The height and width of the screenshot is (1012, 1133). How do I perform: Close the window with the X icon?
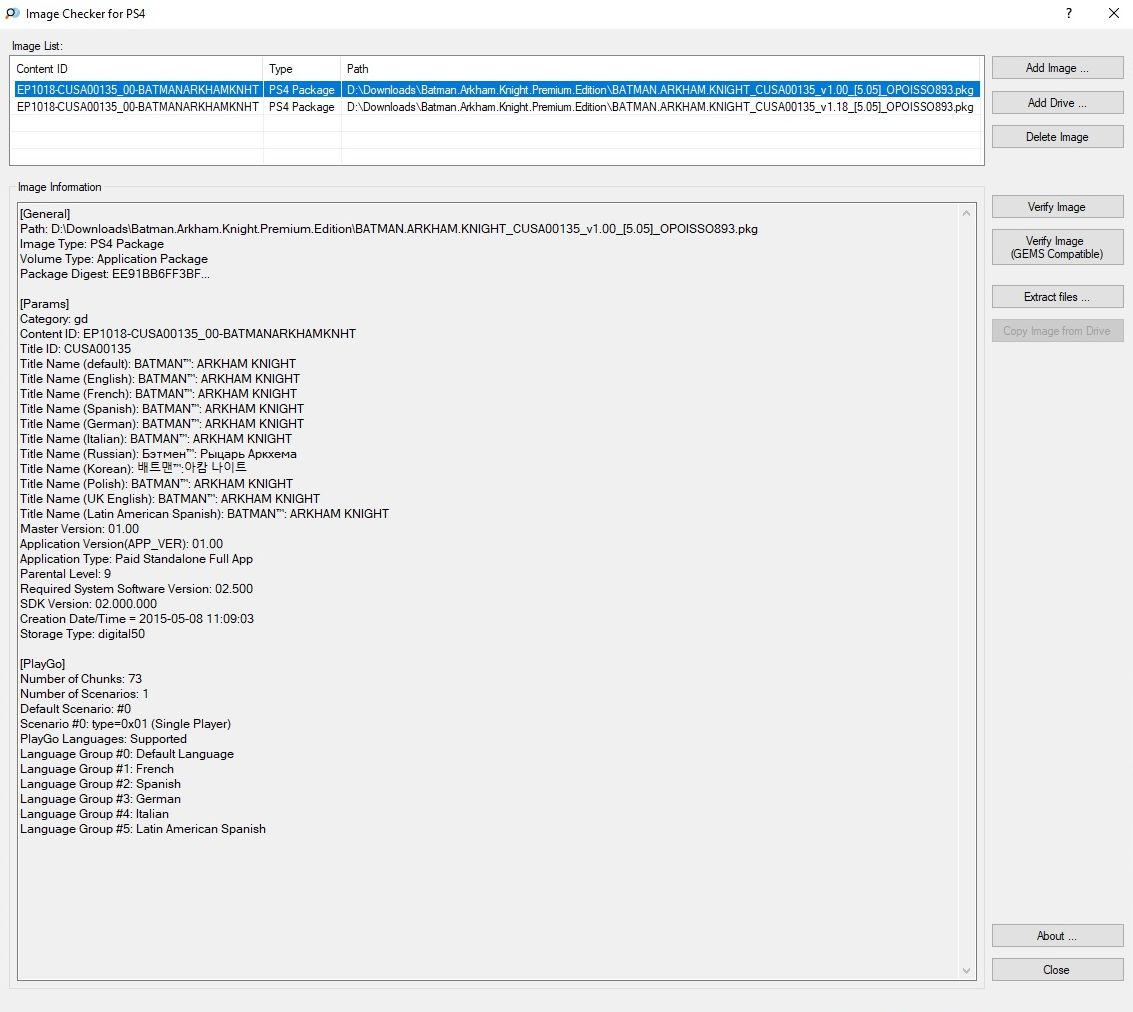point(1113,13)
